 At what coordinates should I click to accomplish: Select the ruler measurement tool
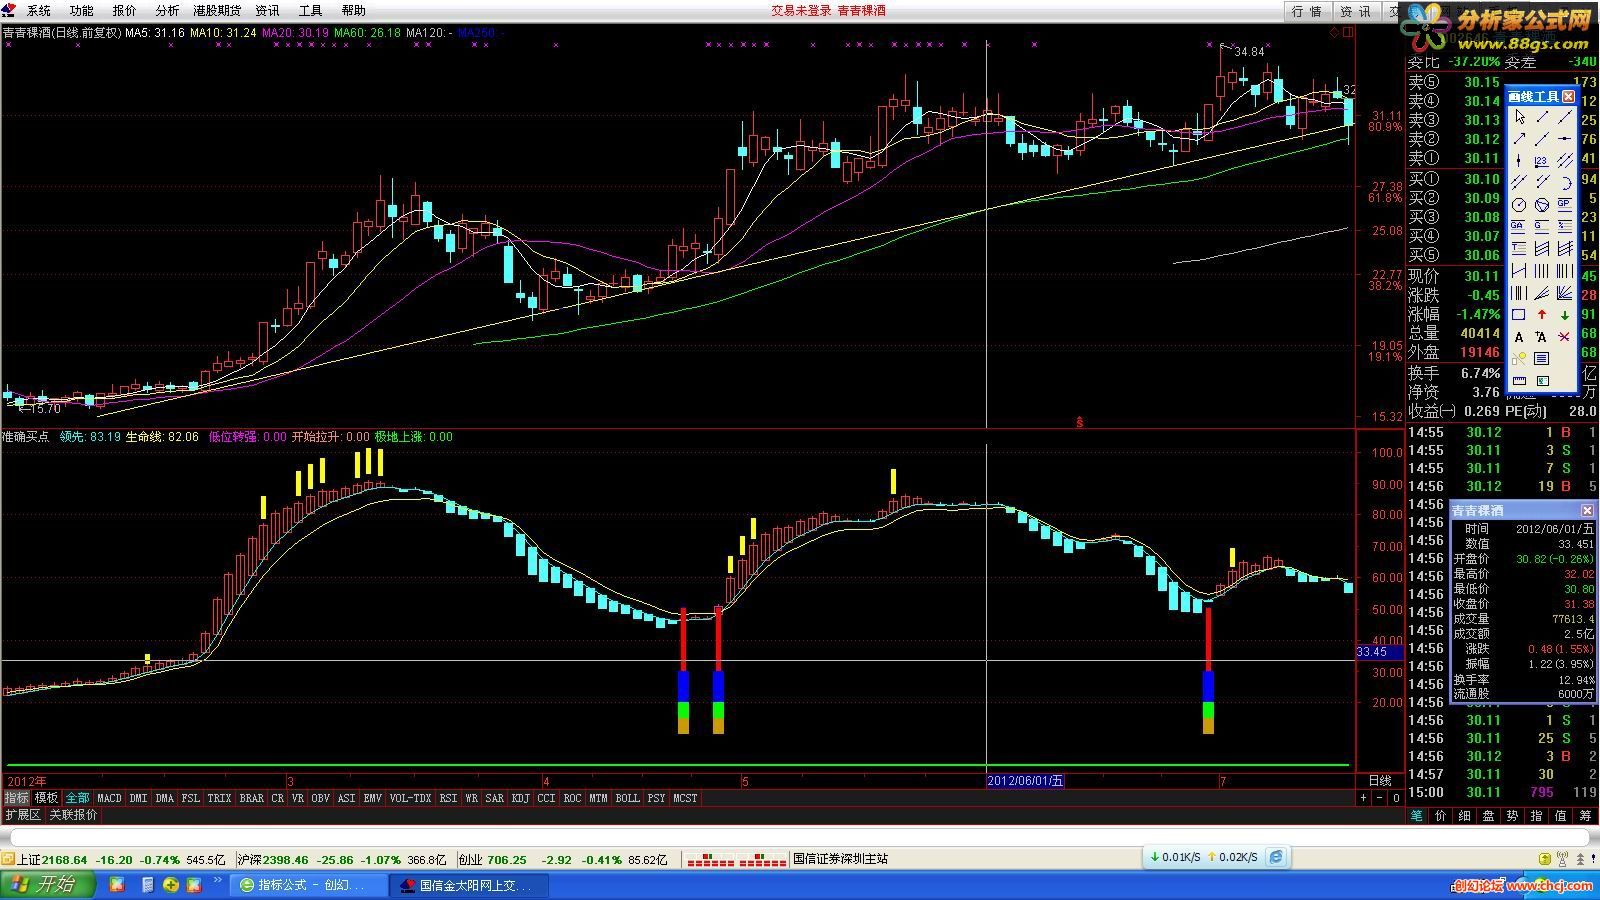(1520, 380)
